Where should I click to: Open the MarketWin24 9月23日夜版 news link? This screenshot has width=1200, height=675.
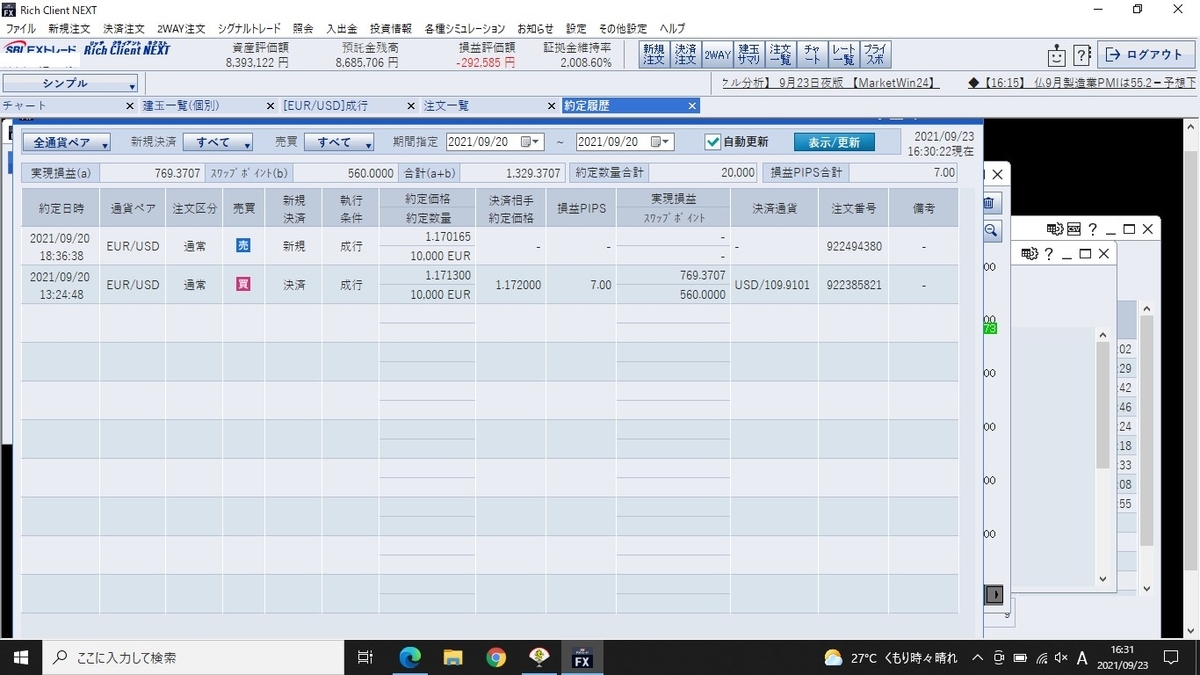tap(829, 84)
